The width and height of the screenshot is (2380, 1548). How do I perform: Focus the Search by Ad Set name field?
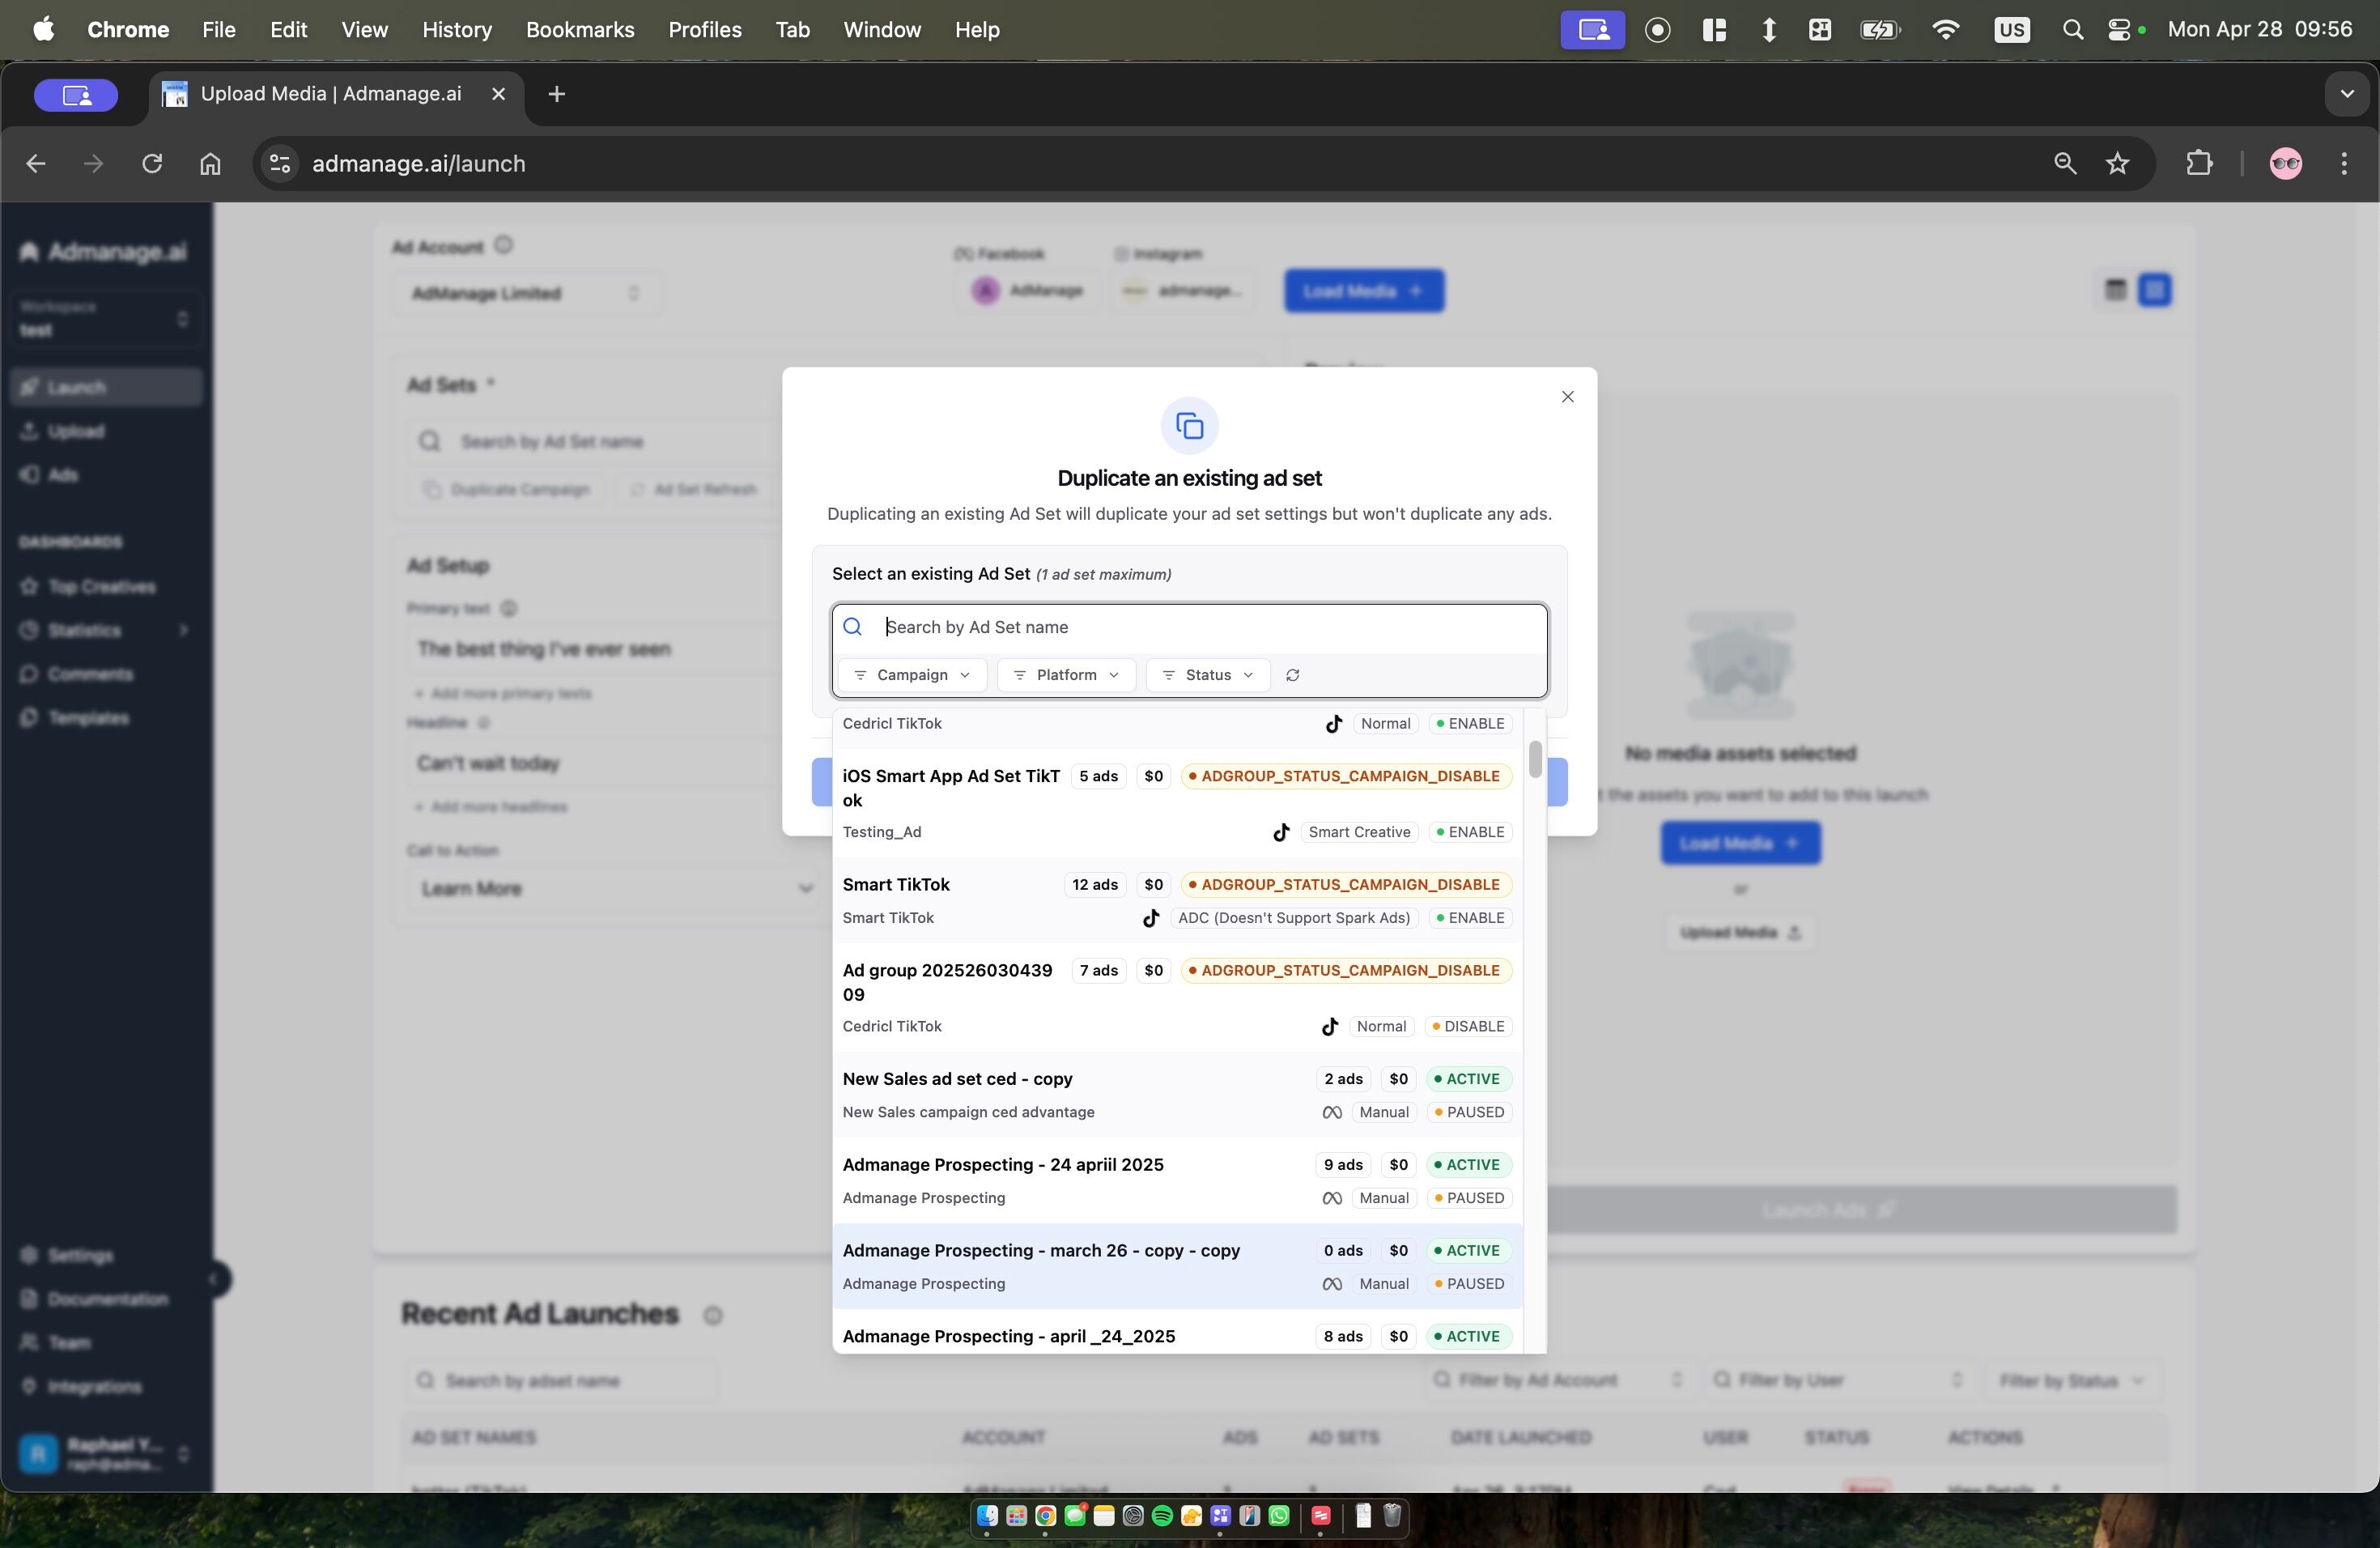click(1200, 627)
